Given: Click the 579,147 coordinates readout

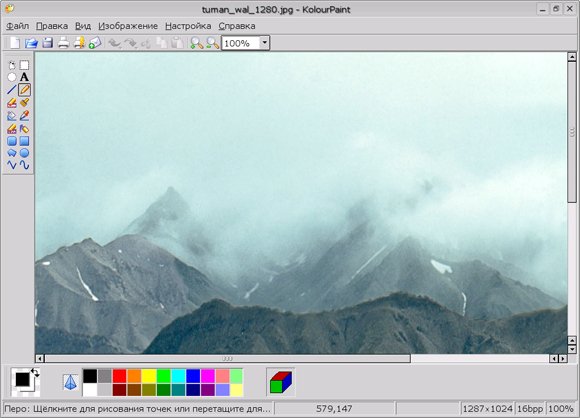Looking at the screenshot, I should [x=334, y=409].
